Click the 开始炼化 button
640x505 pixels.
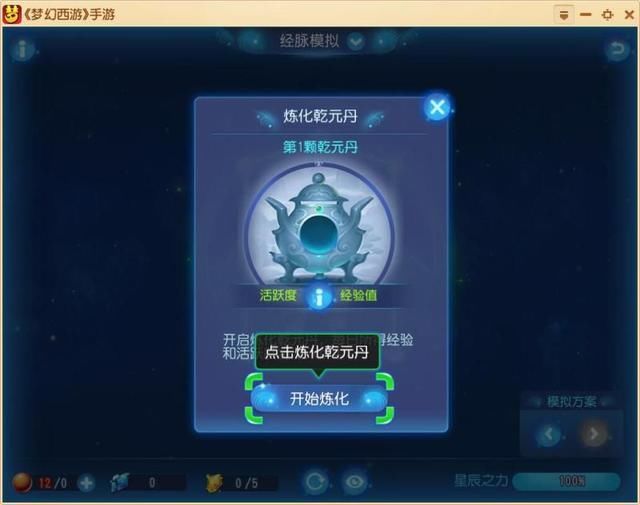tap(319, 398)
